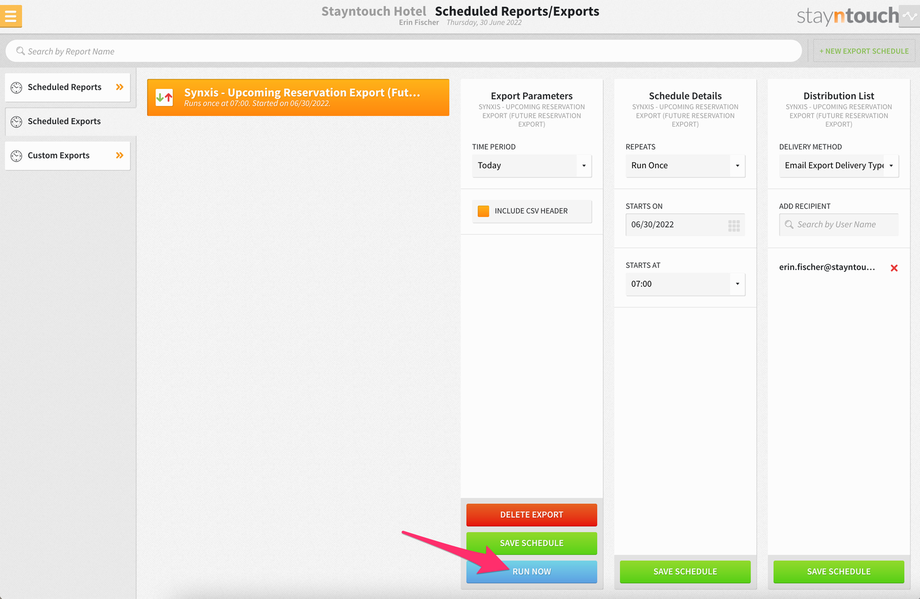This screenshot has height=599, width=920.
Task: Click the stayntouch logo
Action: (x=847, y=16)
